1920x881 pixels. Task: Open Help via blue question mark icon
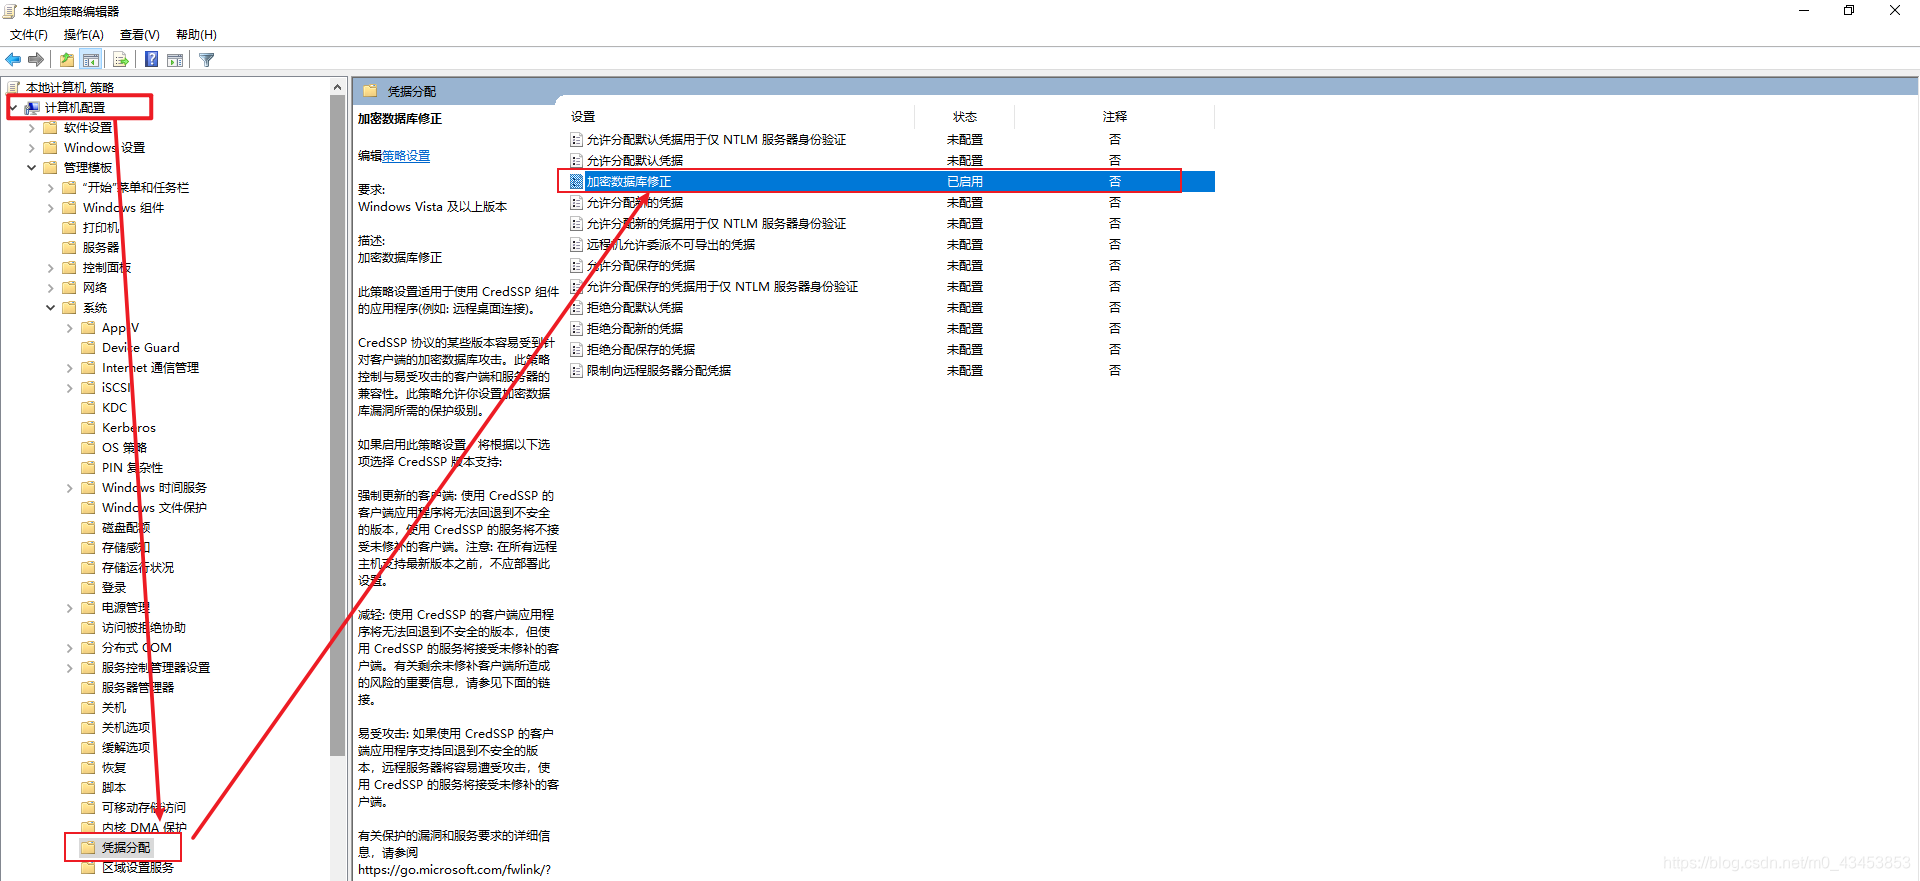pyautogui.click(x=151, y=60)
